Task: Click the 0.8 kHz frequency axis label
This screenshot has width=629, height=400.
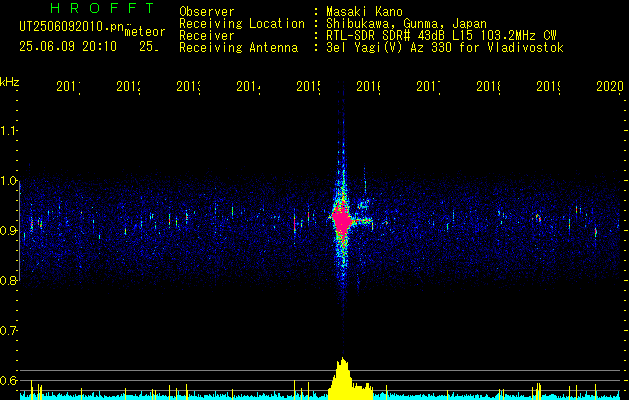Action: click(x=8, y=281)
